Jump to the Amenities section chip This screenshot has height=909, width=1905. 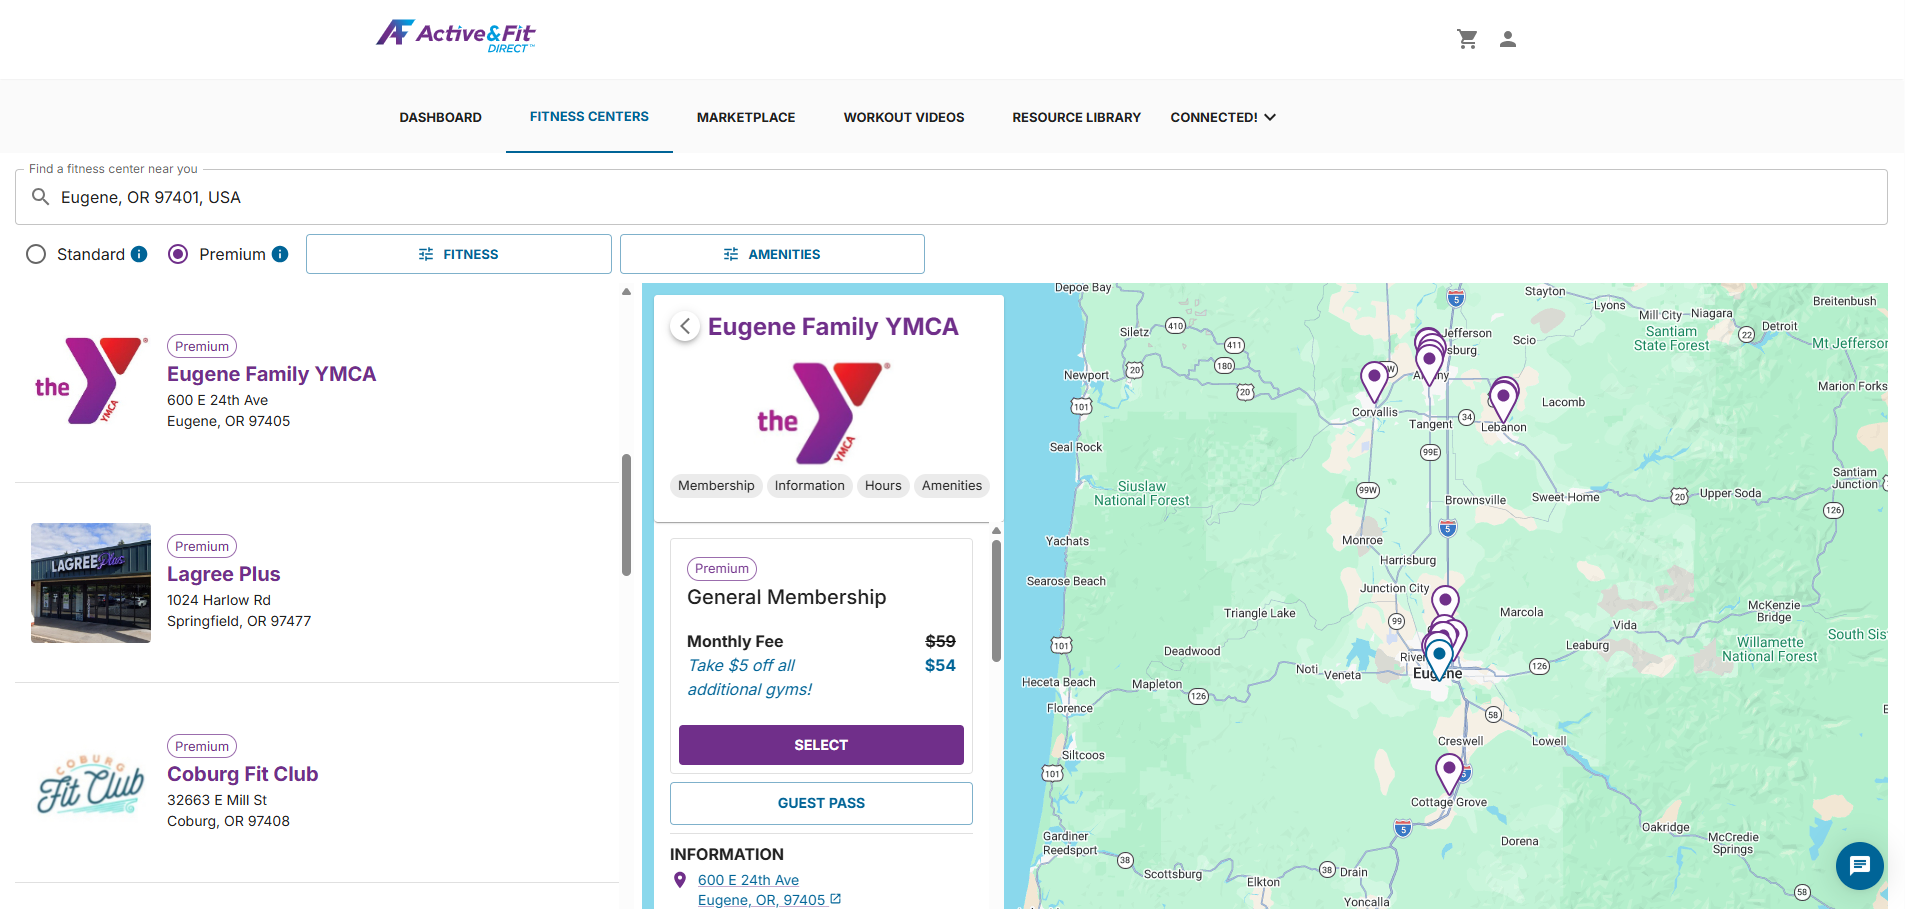click(952, 486)
